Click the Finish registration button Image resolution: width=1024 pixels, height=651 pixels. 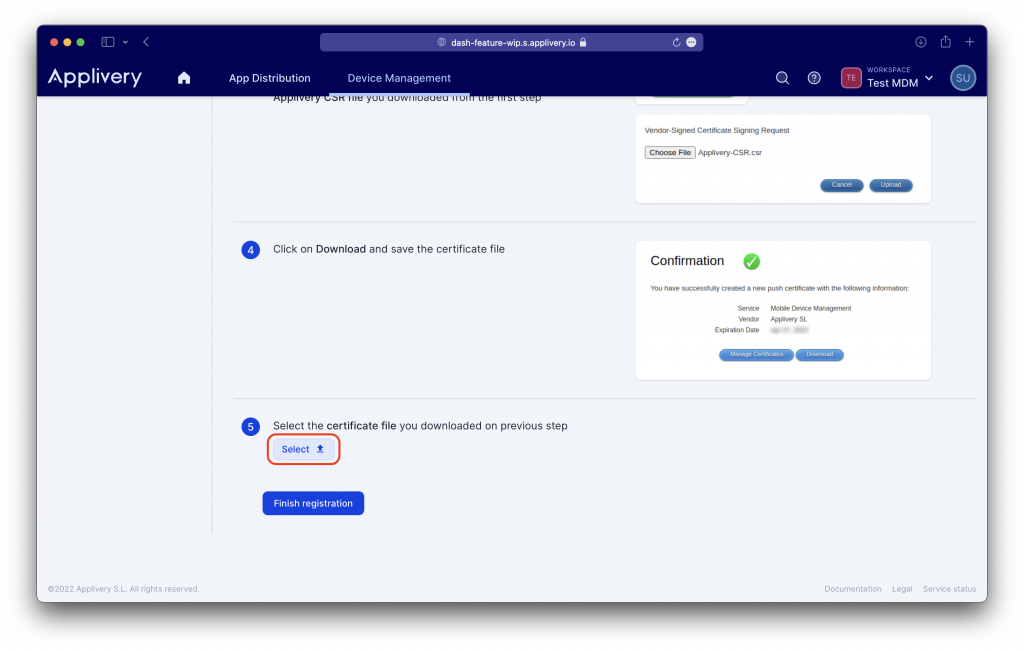(x=313, y=503)
